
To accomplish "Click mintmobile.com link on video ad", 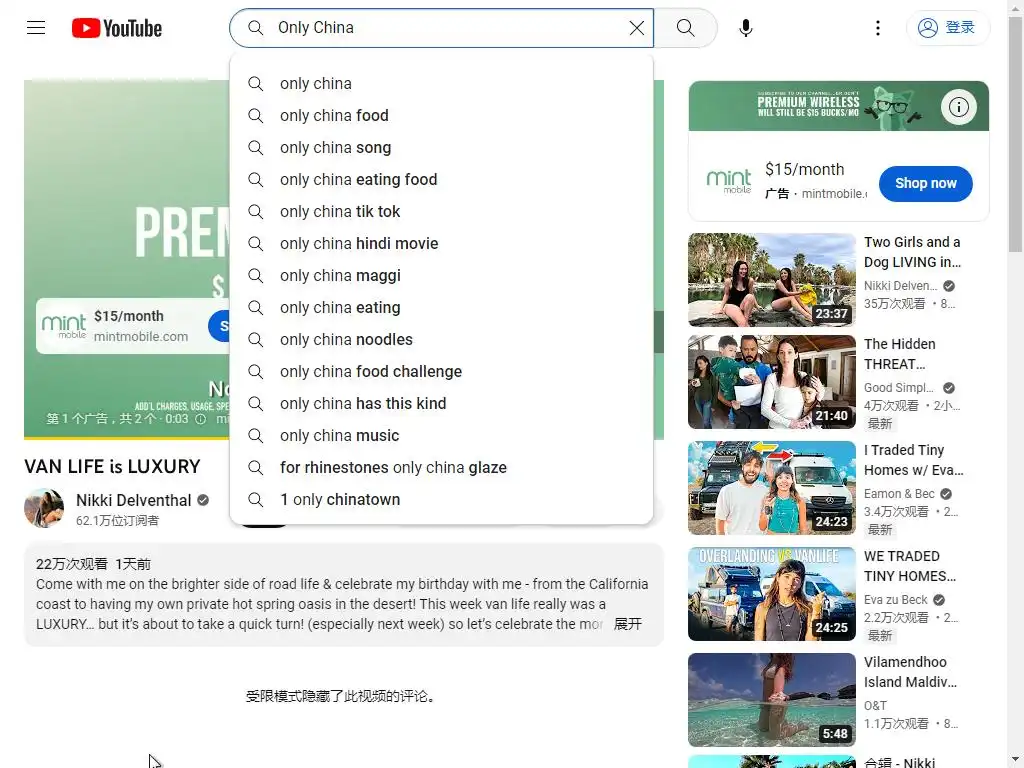I will pos(140,336).
